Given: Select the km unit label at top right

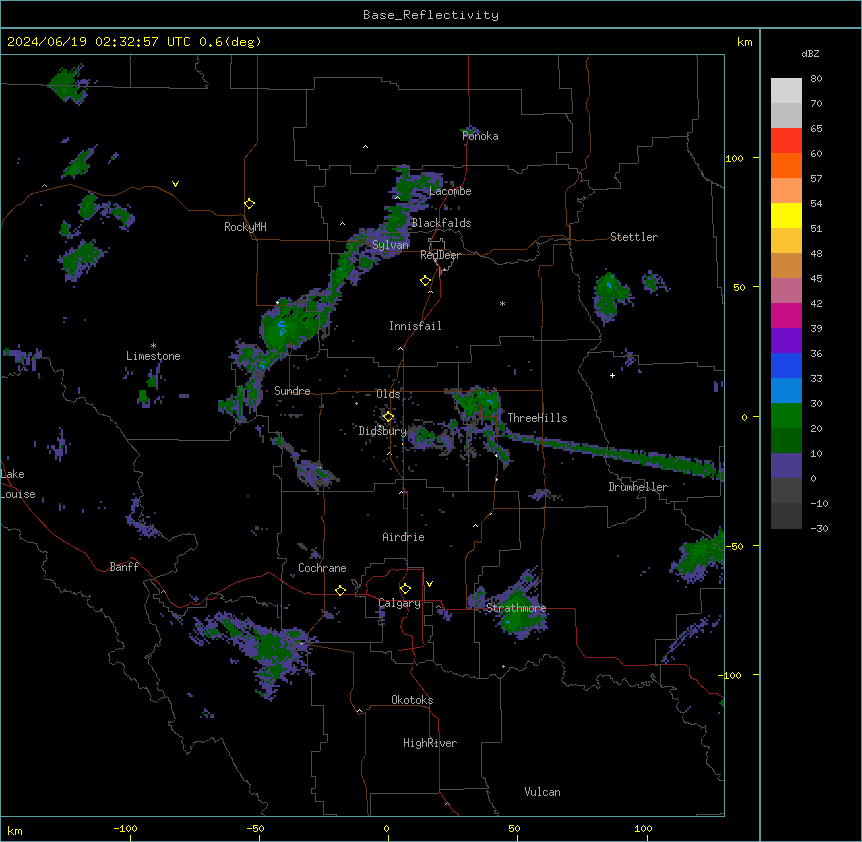Looking at the screenshot, I should click(744, 42).
